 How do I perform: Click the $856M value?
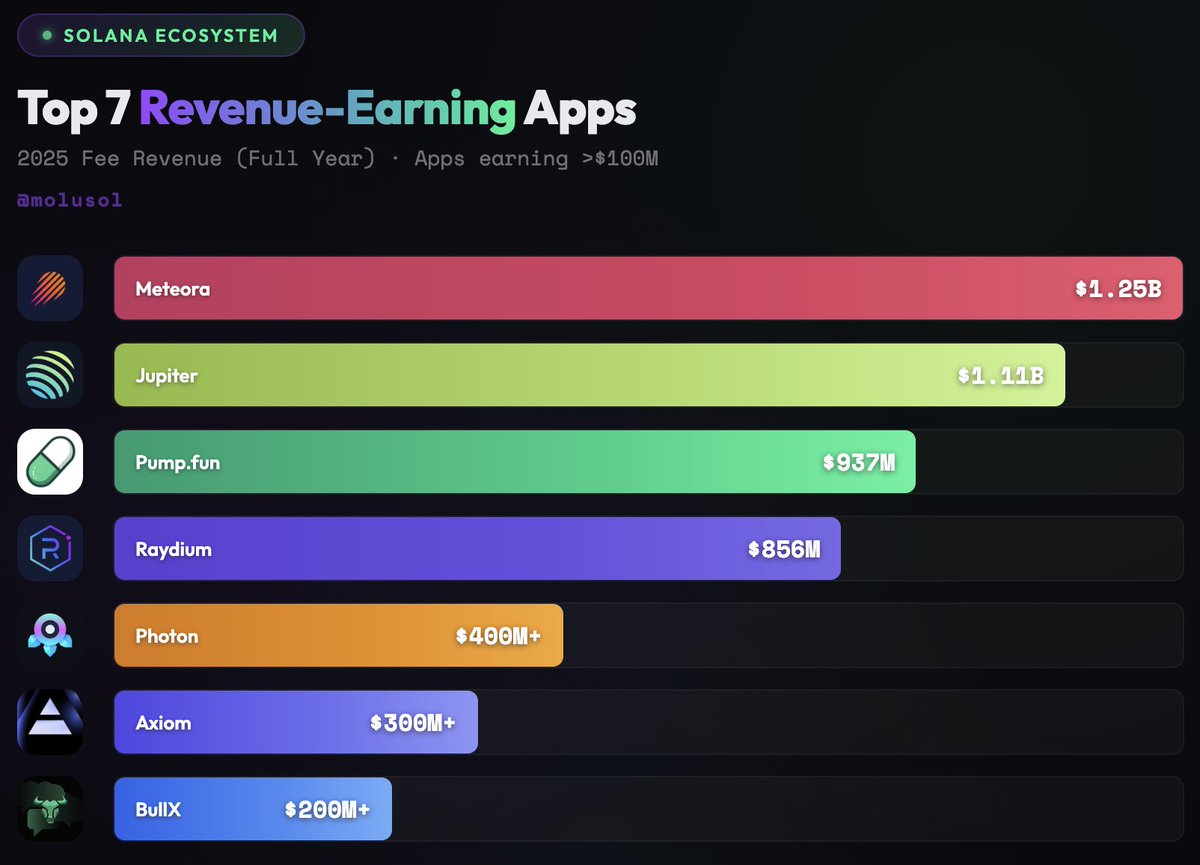784,550
